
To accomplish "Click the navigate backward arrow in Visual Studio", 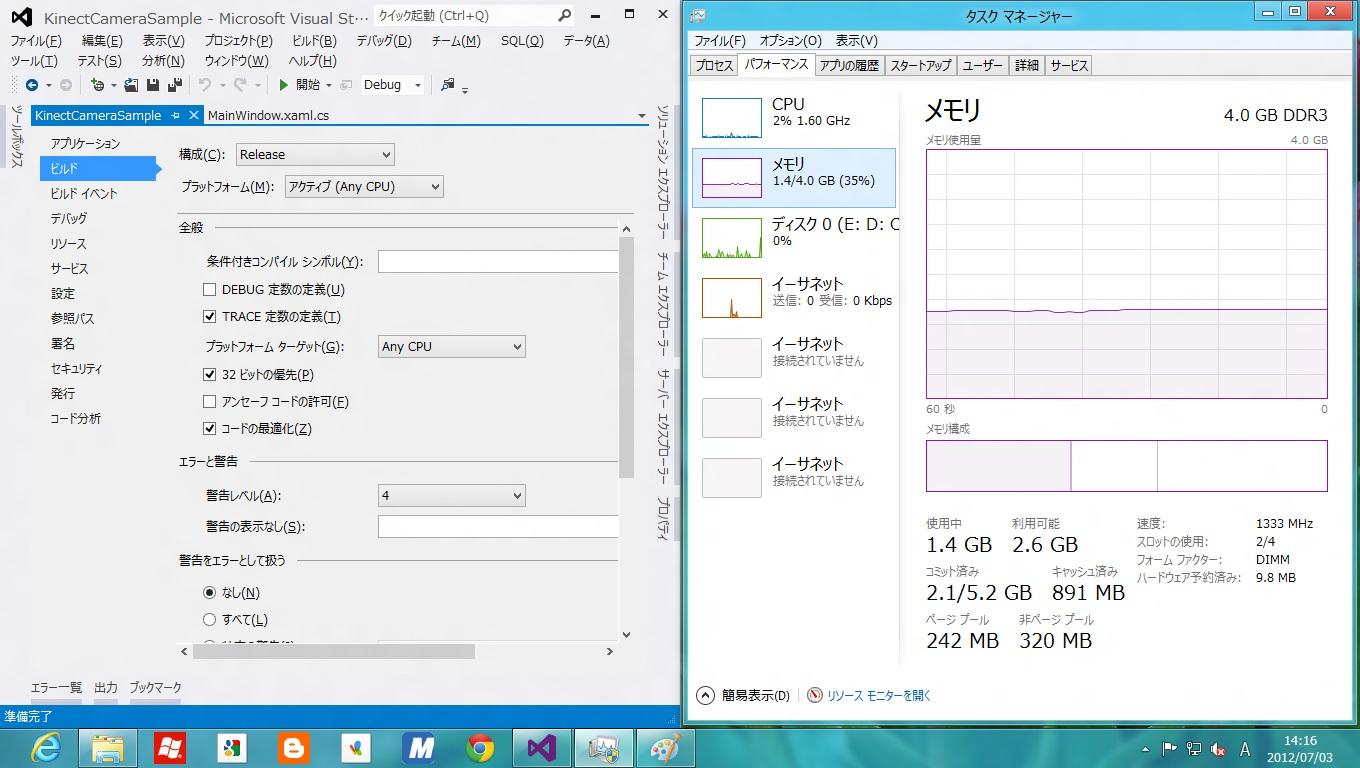I will pos(32,85).
